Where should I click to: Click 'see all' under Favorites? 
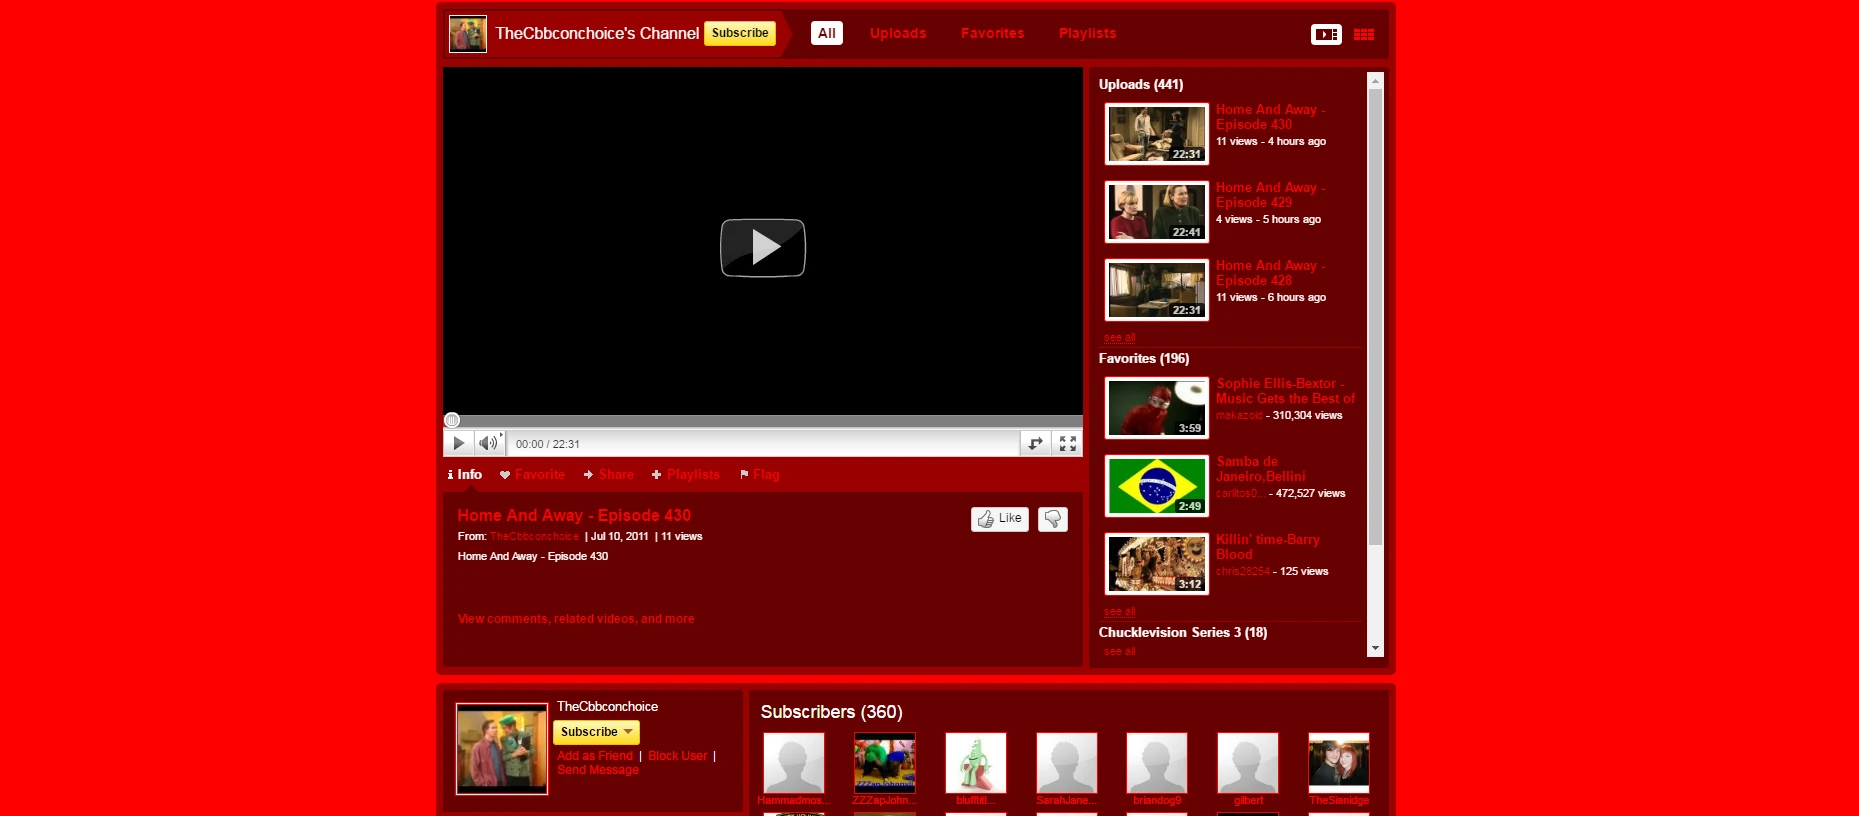pyautogui.click(x=1120, y=612)
